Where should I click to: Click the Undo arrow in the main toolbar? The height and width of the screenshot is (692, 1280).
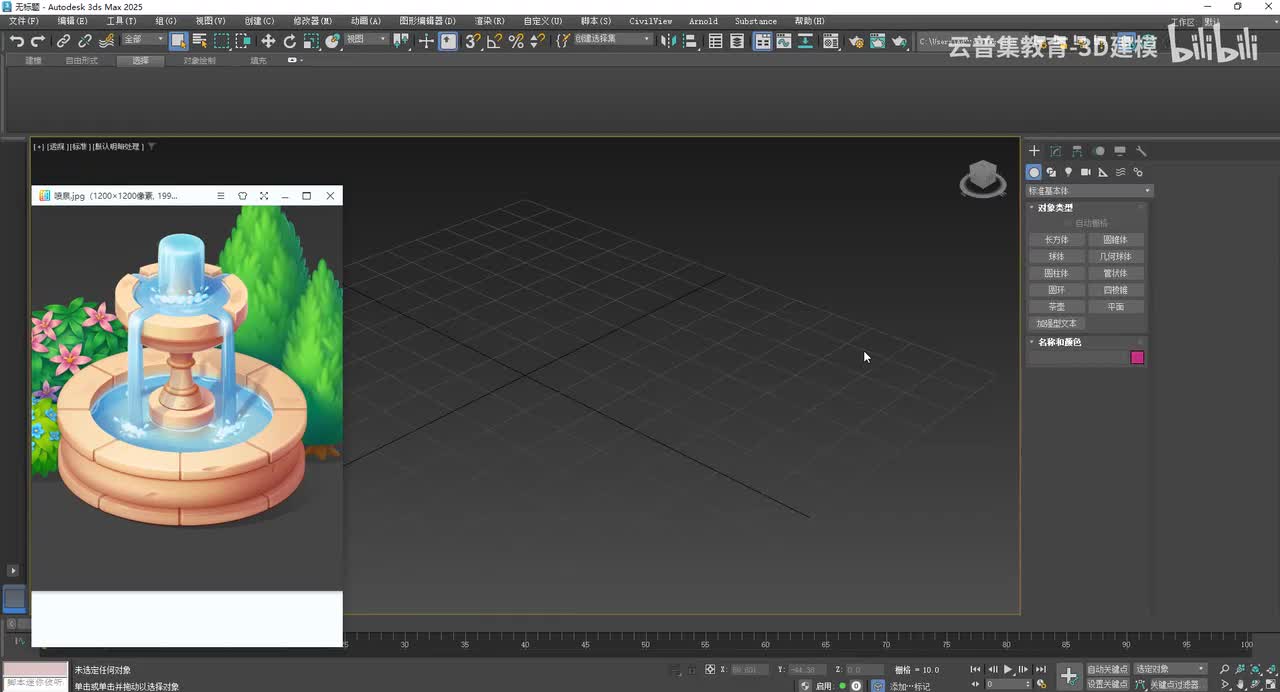pos(17,41)
